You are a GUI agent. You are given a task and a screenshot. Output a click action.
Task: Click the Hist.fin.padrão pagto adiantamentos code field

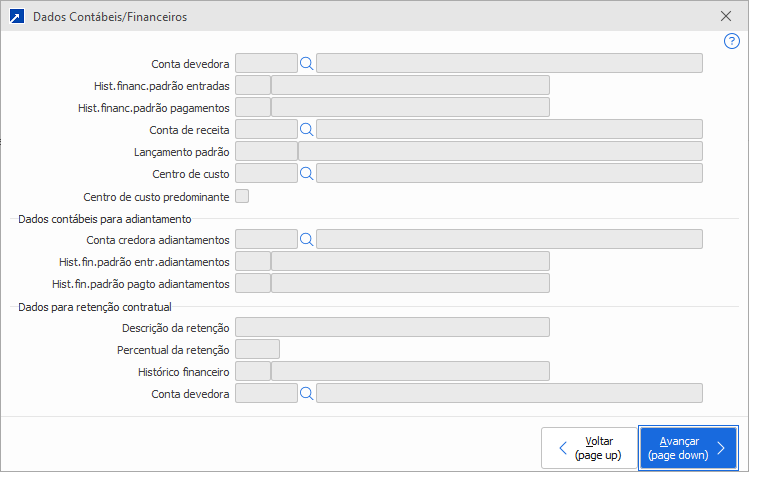click(x=252, y=283)
